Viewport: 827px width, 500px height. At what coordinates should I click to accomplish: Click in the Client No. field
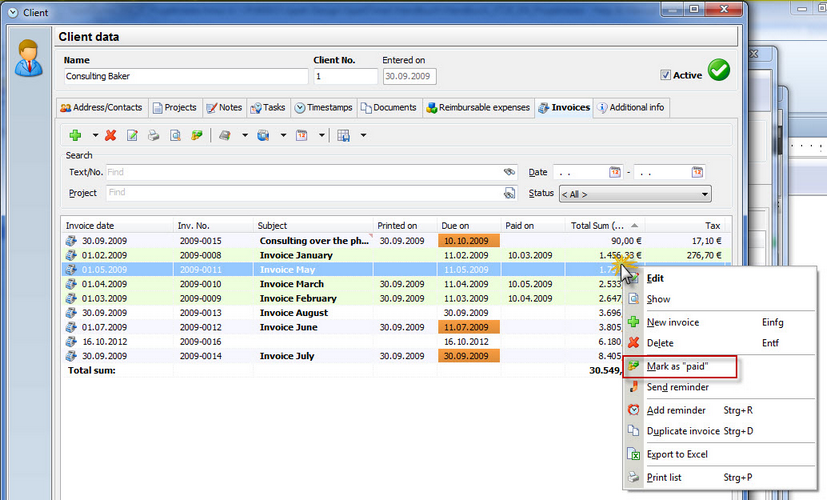point(346,76)
